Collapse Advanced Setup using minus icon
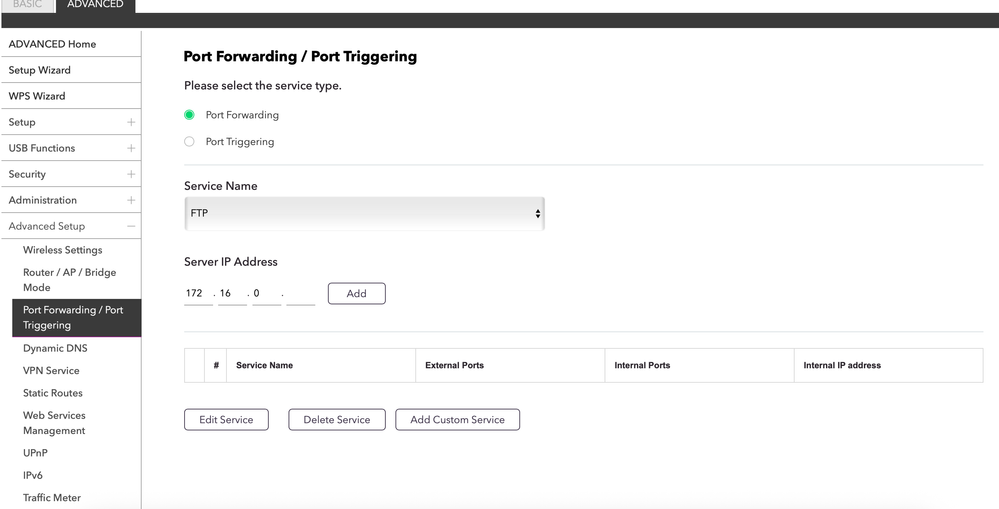The height and width of the screenshot is (509, 999). 131,226
